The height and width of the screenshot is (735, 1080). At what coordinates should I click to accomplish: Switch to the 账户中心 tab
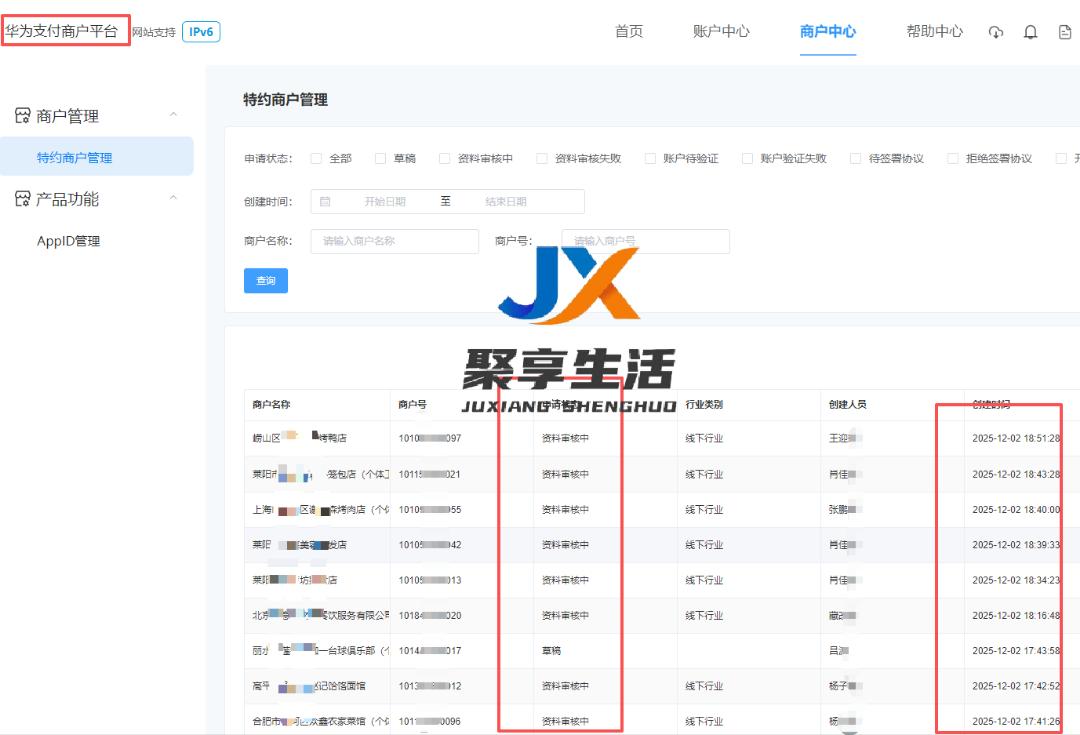click(721, 31)
